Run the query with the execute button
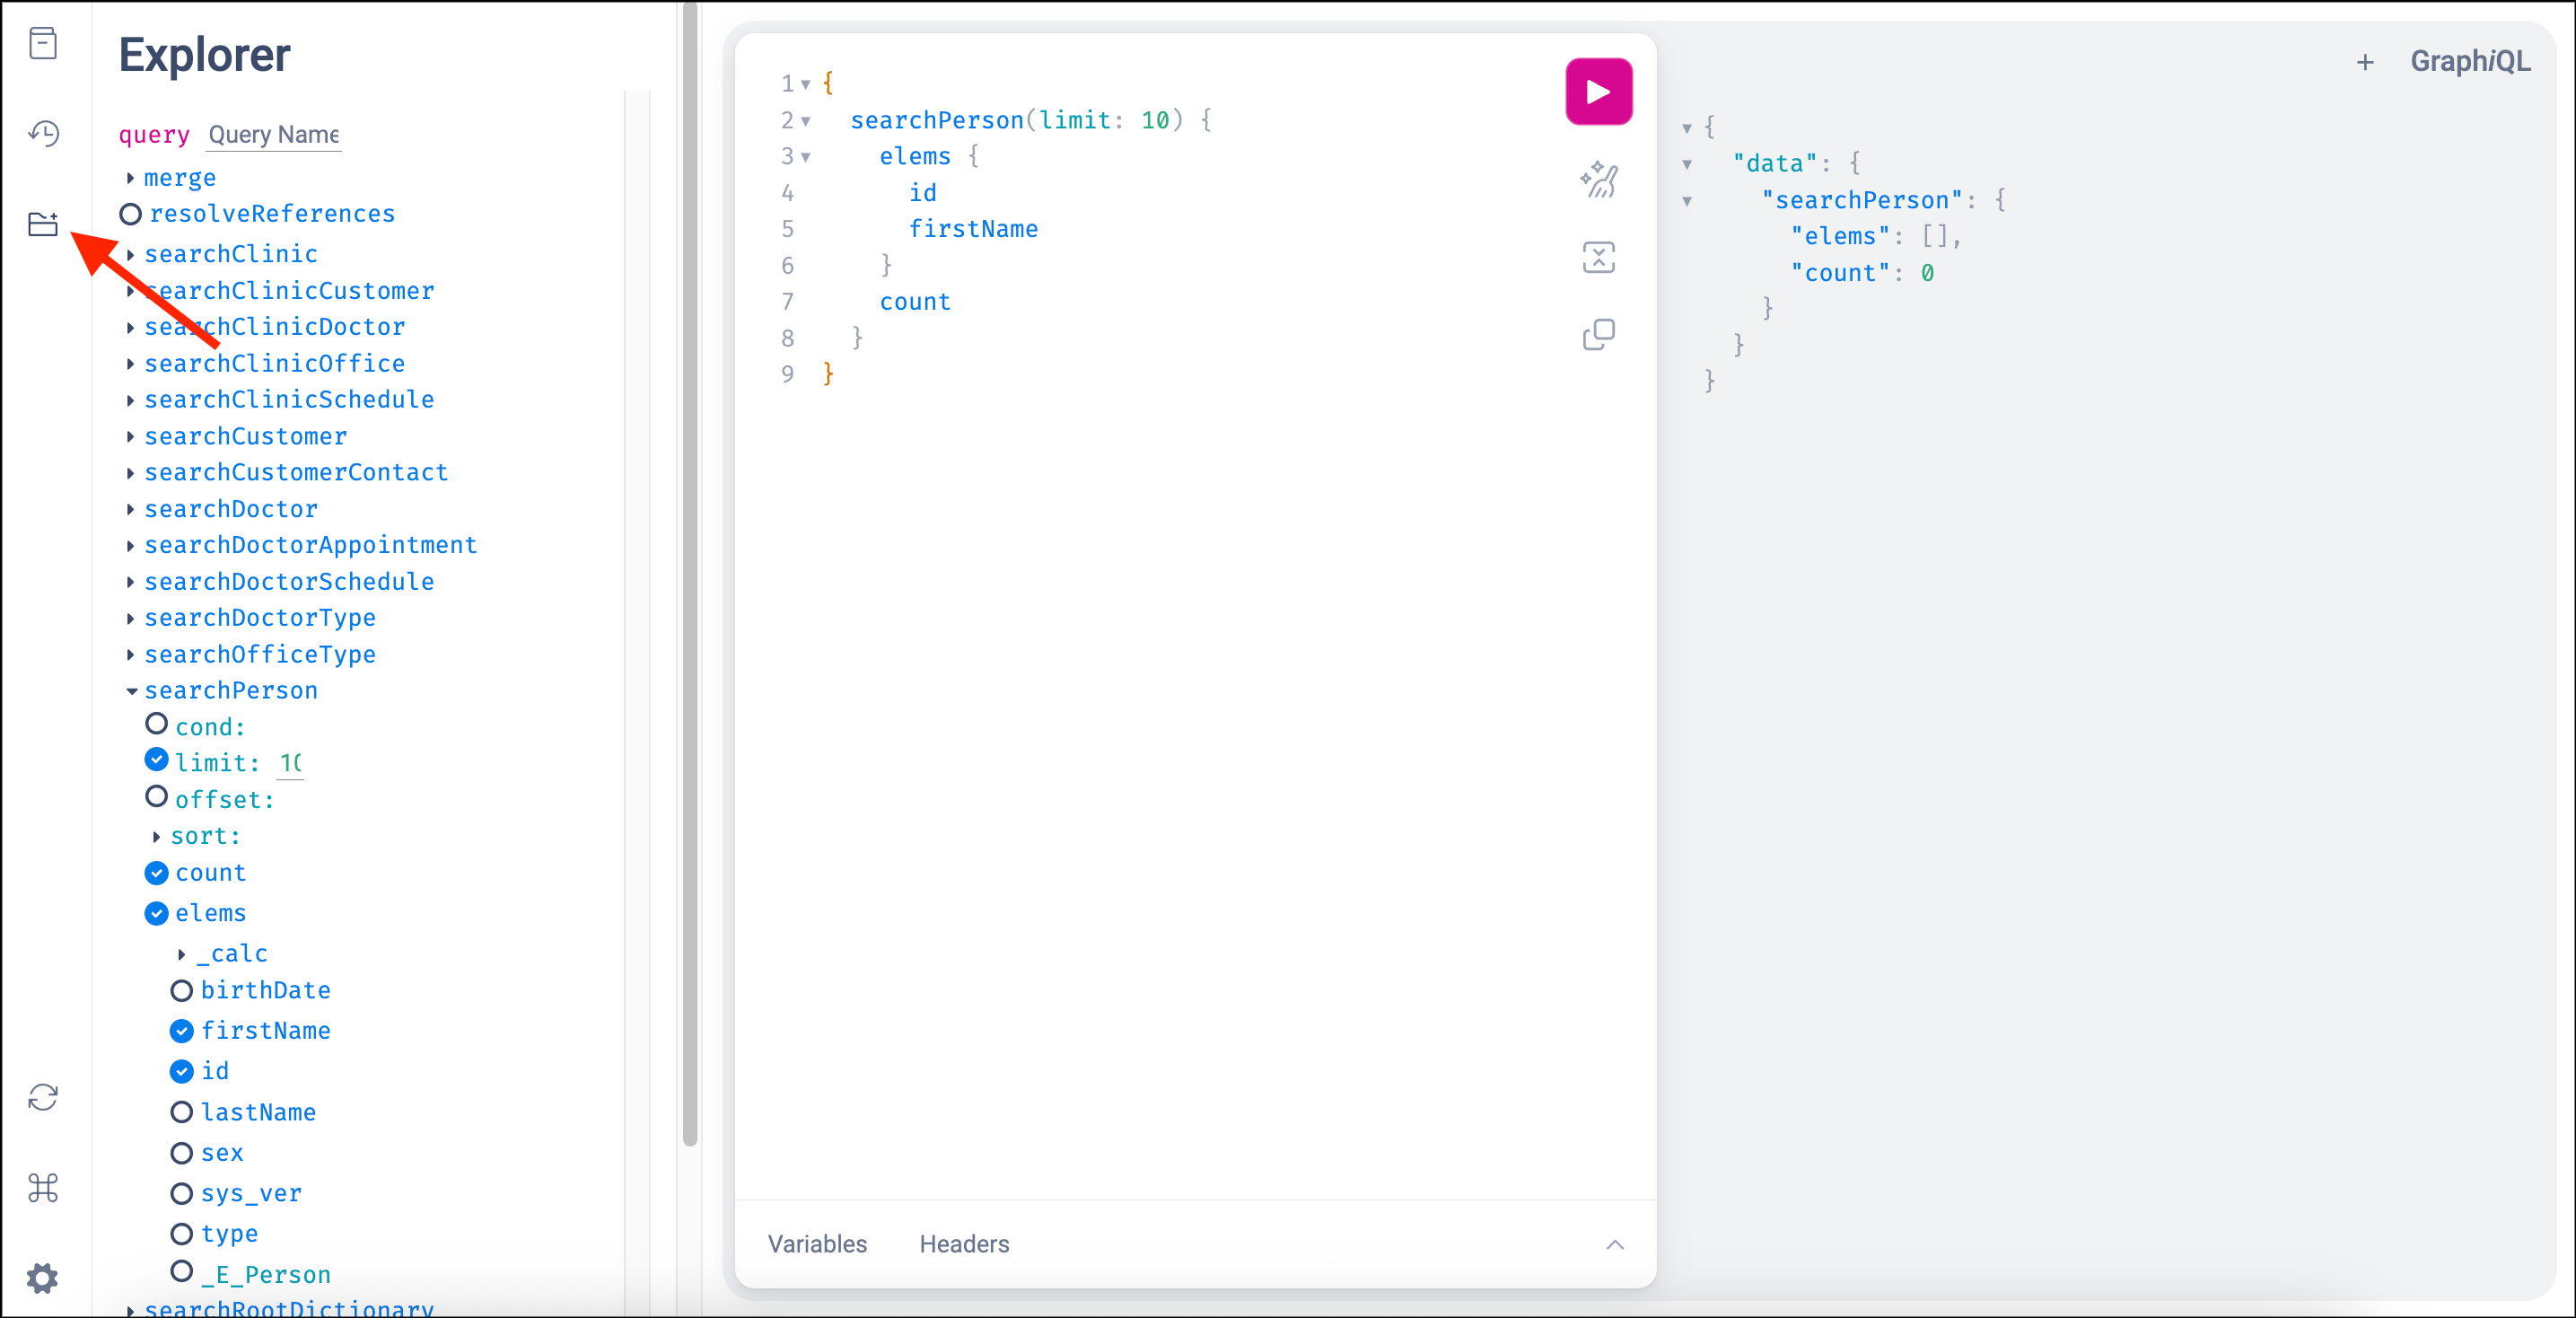This screenshot has width=2576, height=1318. (x=1598, y=92)
